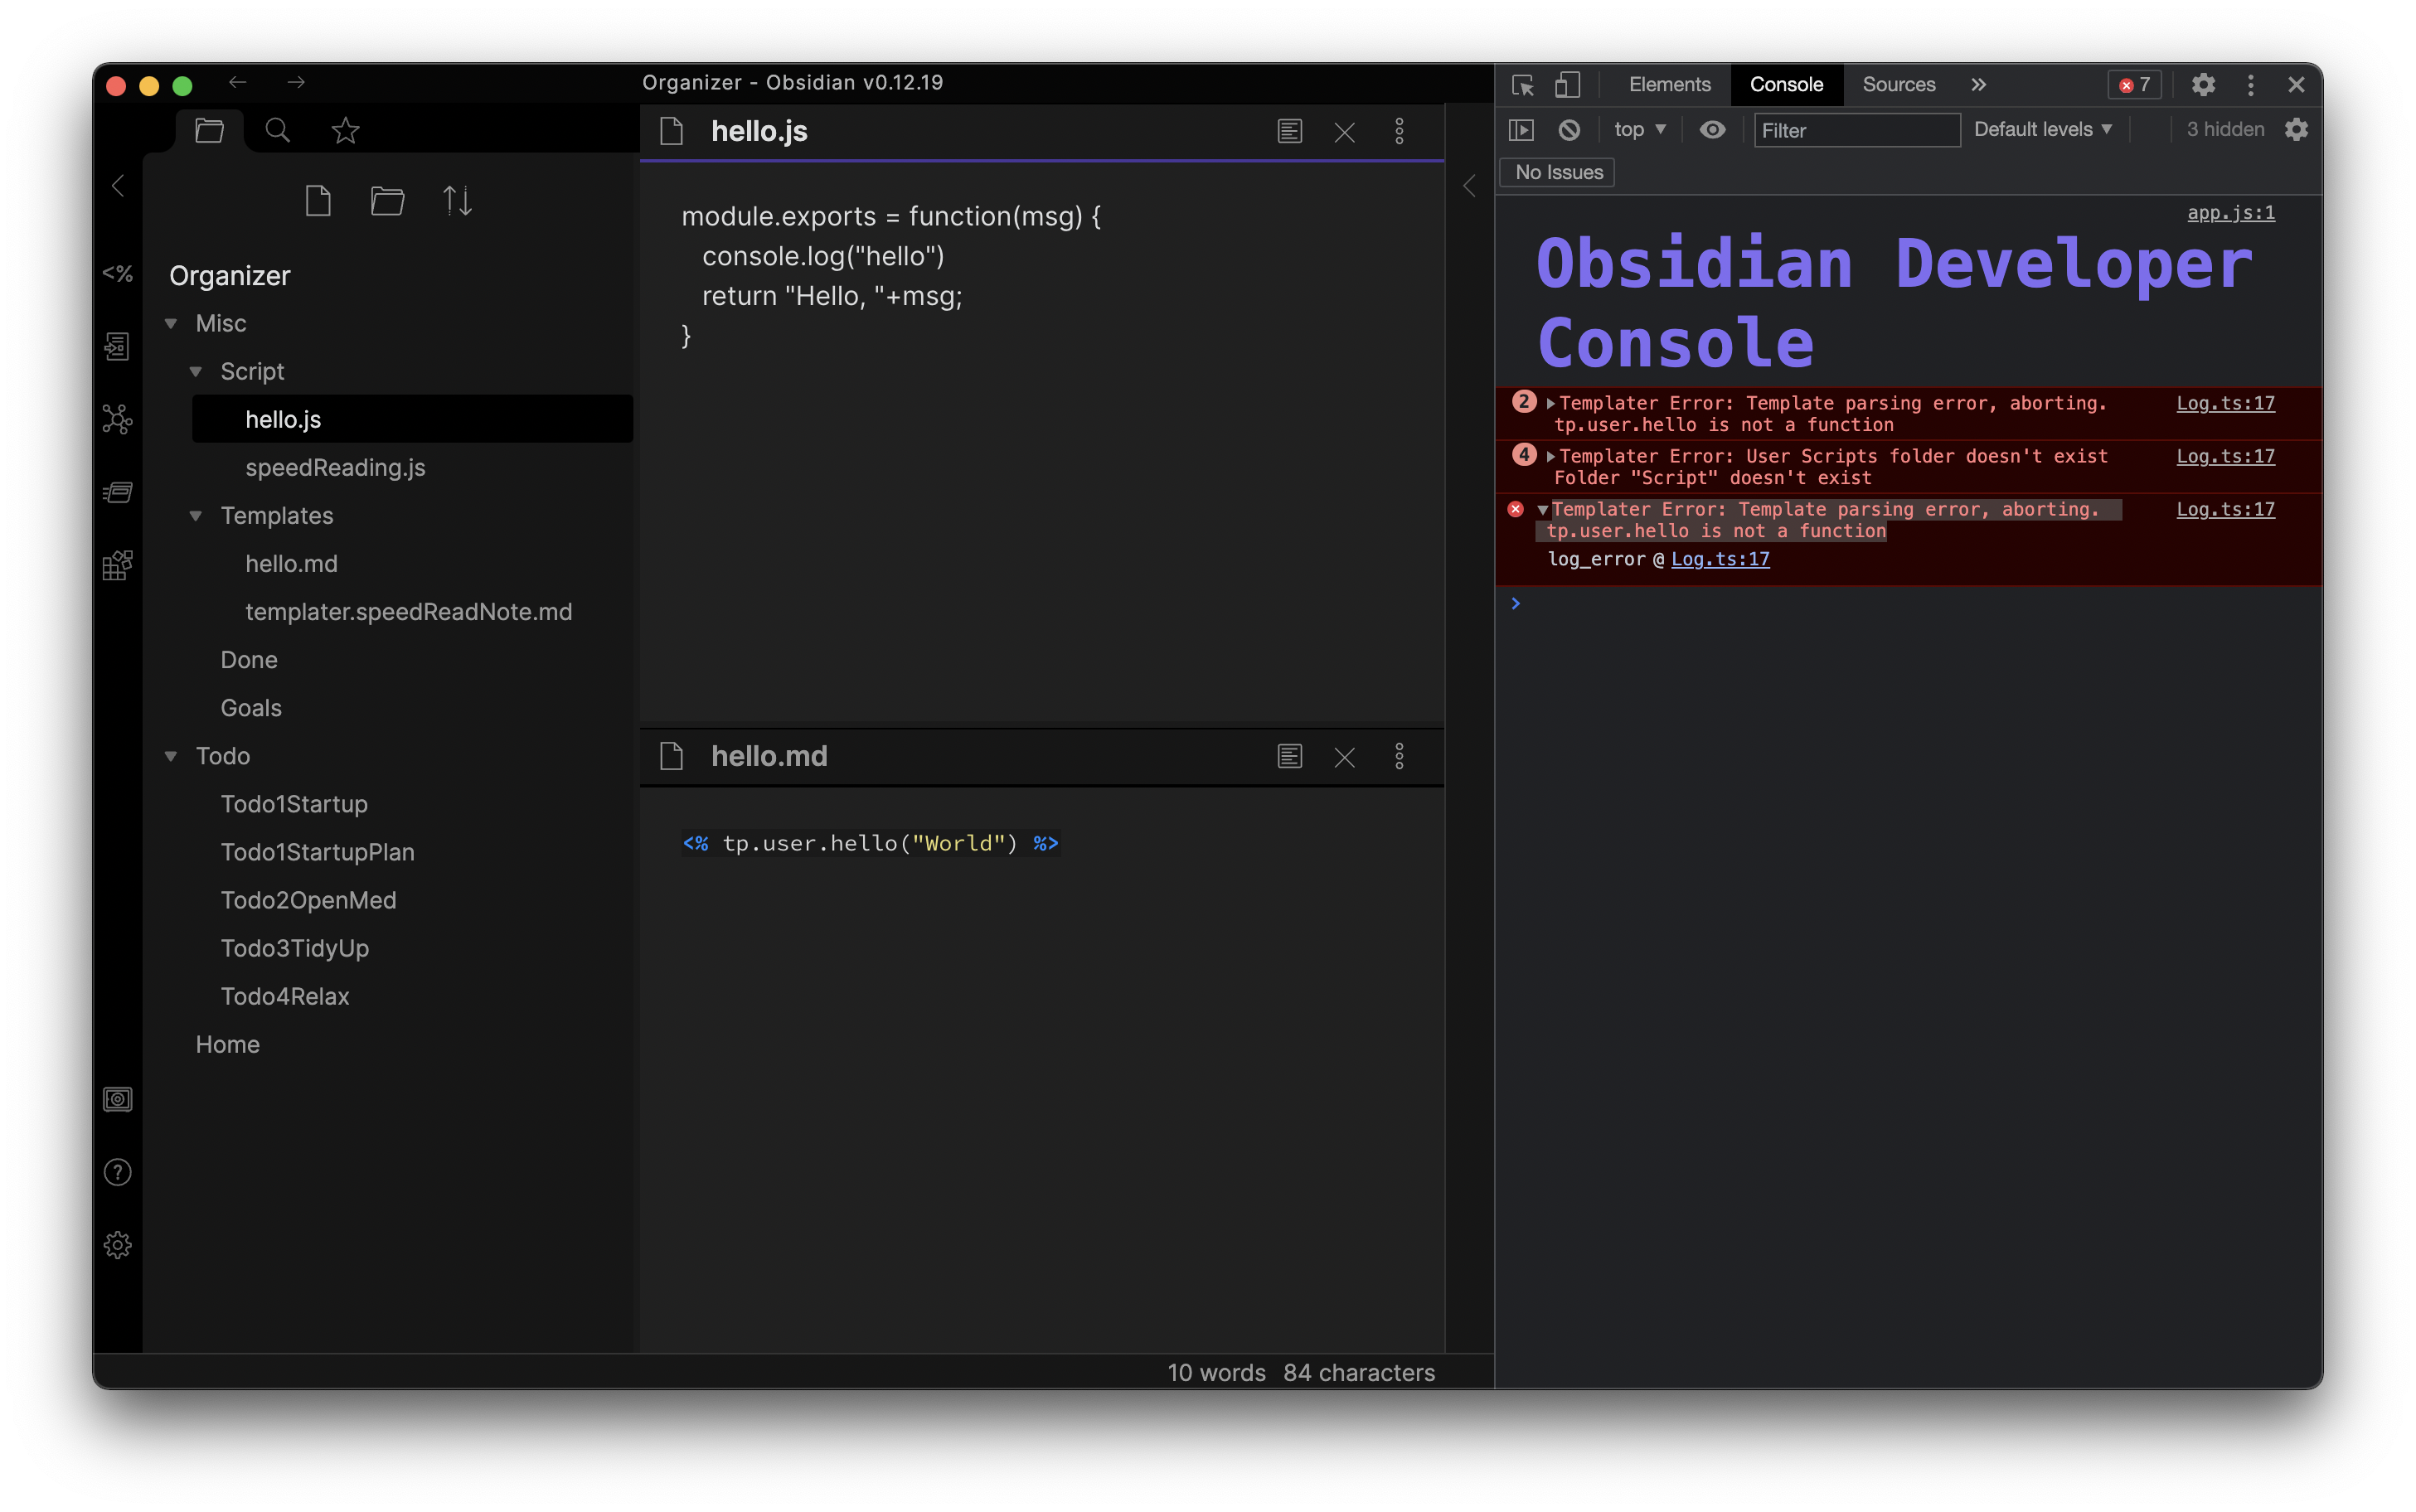Open the community plugins blocks ribbon icon
2416x1512 pixels.
[118, 565]
